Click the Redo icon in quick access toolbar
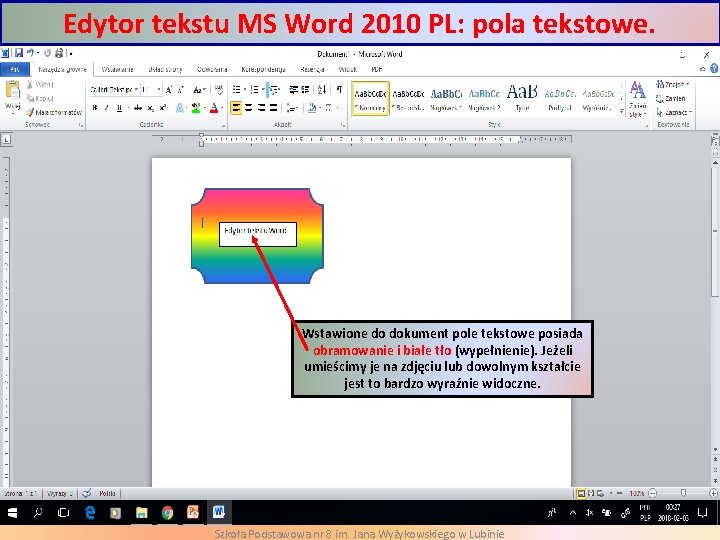The height and width of the screenshot is (540, 720). [47, 53]
